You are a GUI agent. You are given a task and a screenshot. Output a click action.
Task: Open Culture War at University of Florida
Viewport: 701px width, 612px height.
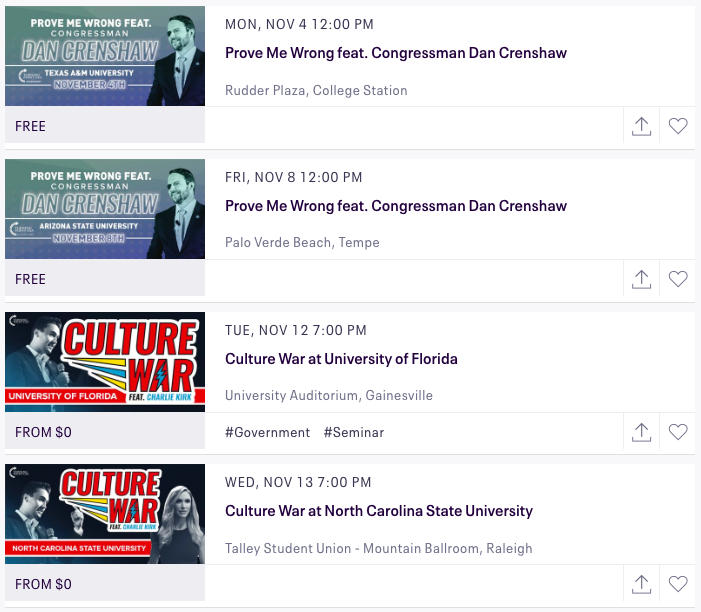(x=341, y=359)
